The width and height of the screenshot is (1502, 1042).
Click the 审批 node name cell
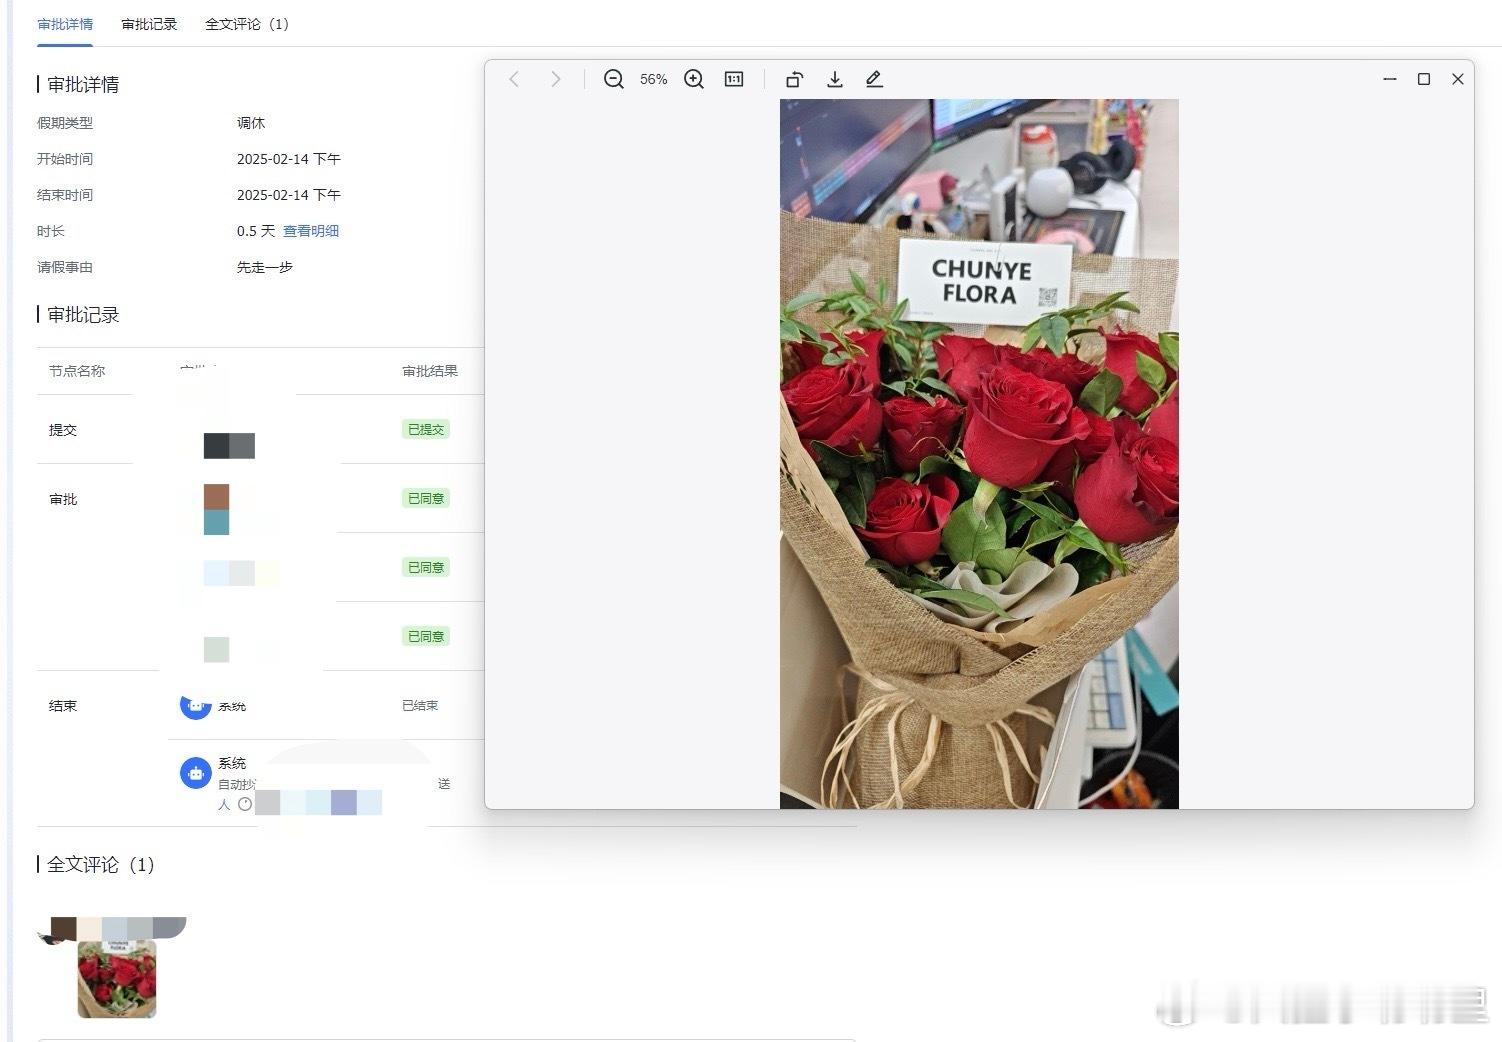pos(63,499)
